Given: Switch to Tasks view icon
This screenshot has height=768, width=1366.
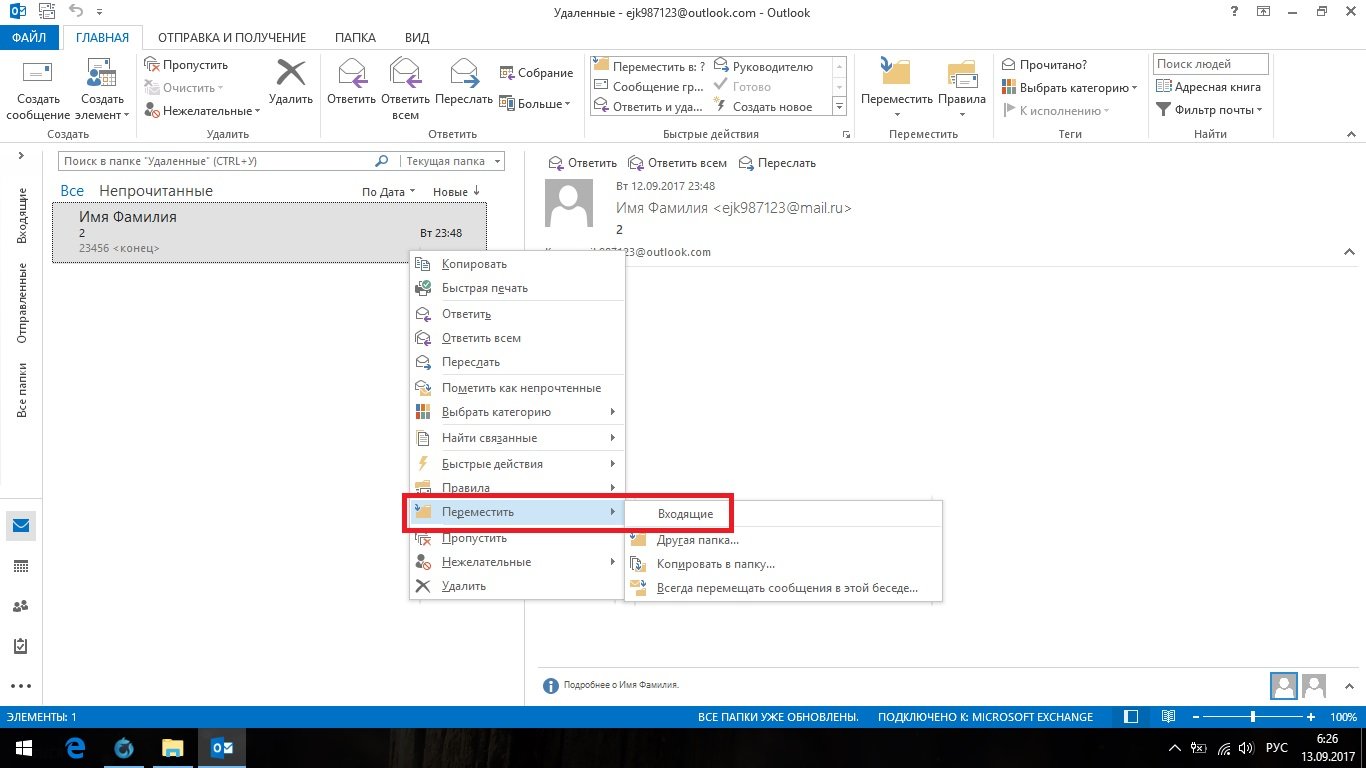Looking at the screenshot, I should click(x=21, y=647).
